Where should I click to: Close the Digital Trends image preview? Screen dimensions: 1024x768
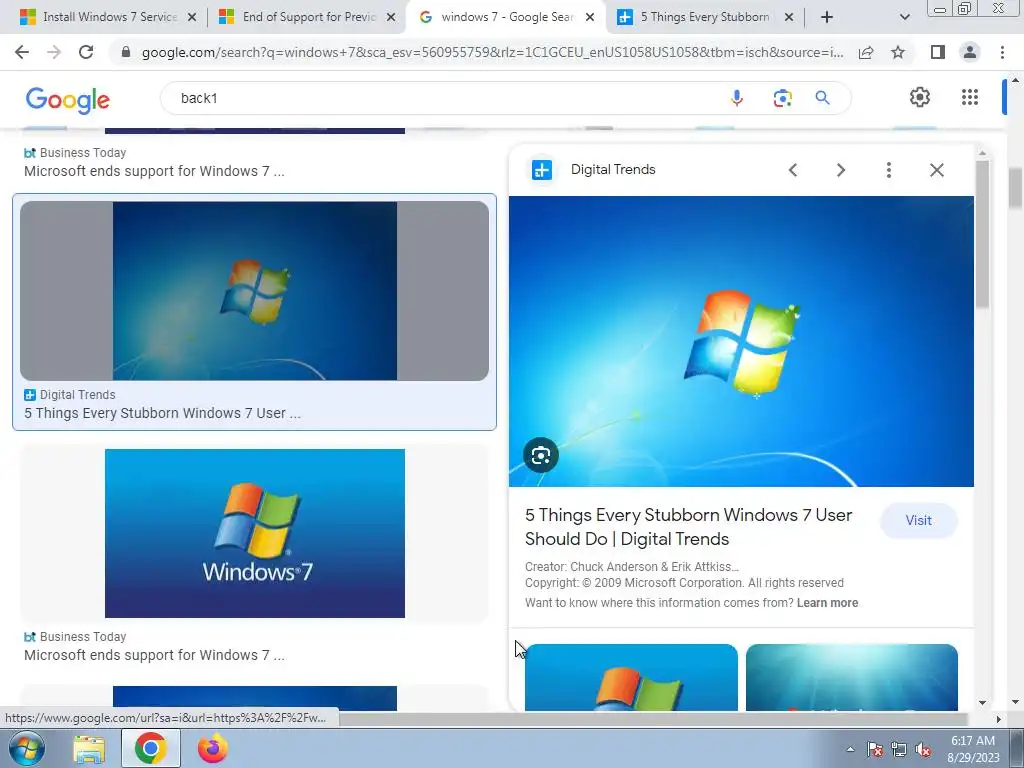click(936, 170)
